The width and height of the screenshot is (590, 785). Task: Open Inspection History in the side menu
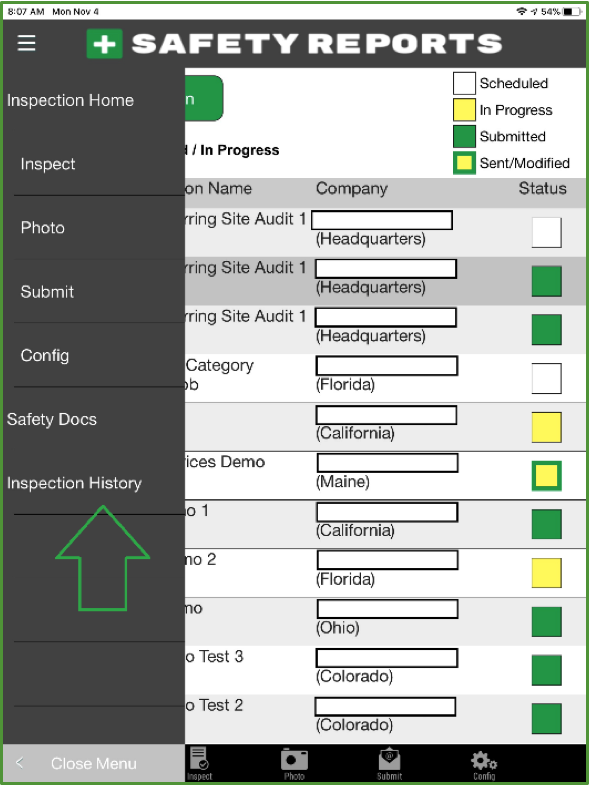pos(74,483)
